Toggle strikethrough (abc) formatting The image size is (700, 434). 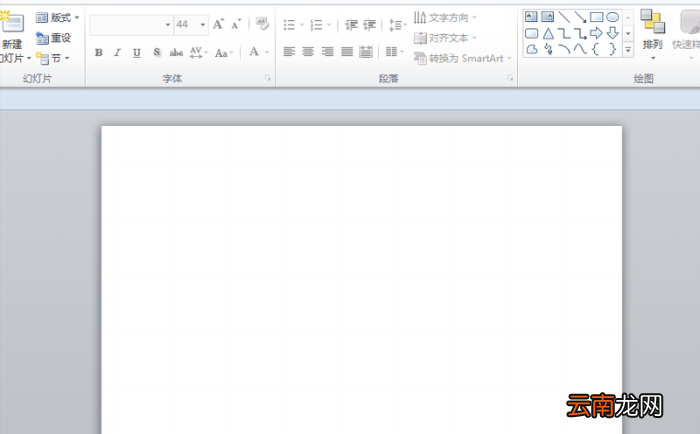click(176, 53)
